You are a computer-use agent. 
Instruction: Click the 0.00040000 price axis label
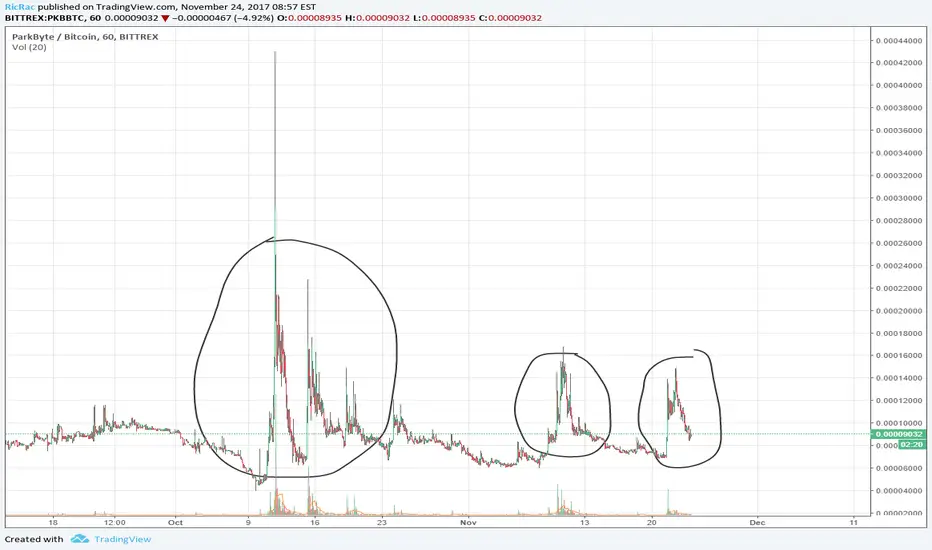[x=899, y=86]
